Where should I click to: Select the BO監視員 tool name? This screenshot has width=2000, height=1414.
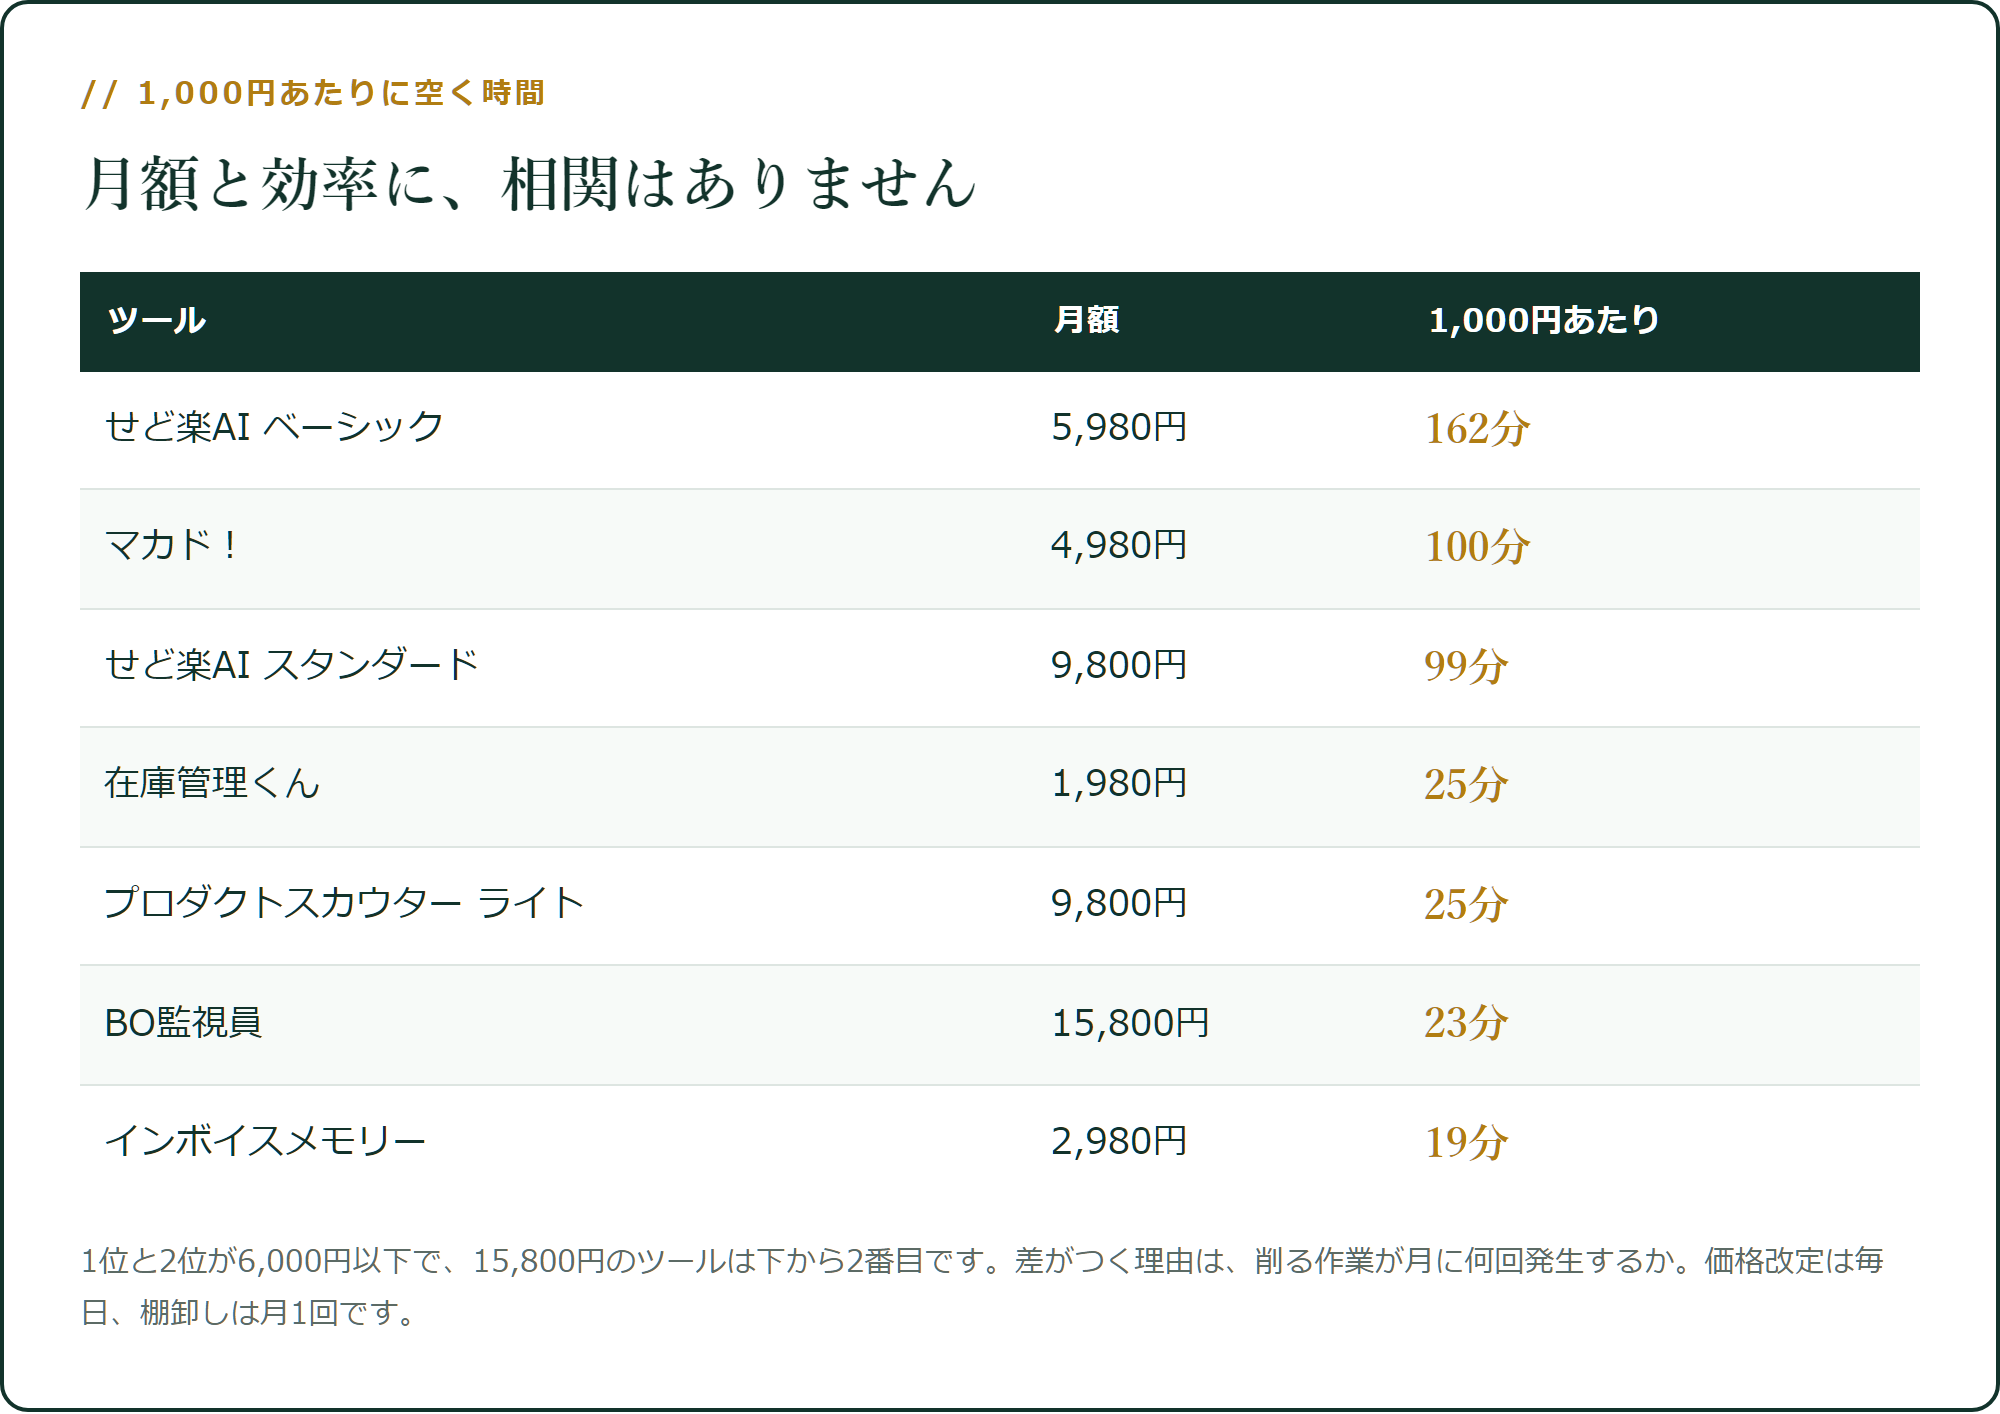(183, 1022)
